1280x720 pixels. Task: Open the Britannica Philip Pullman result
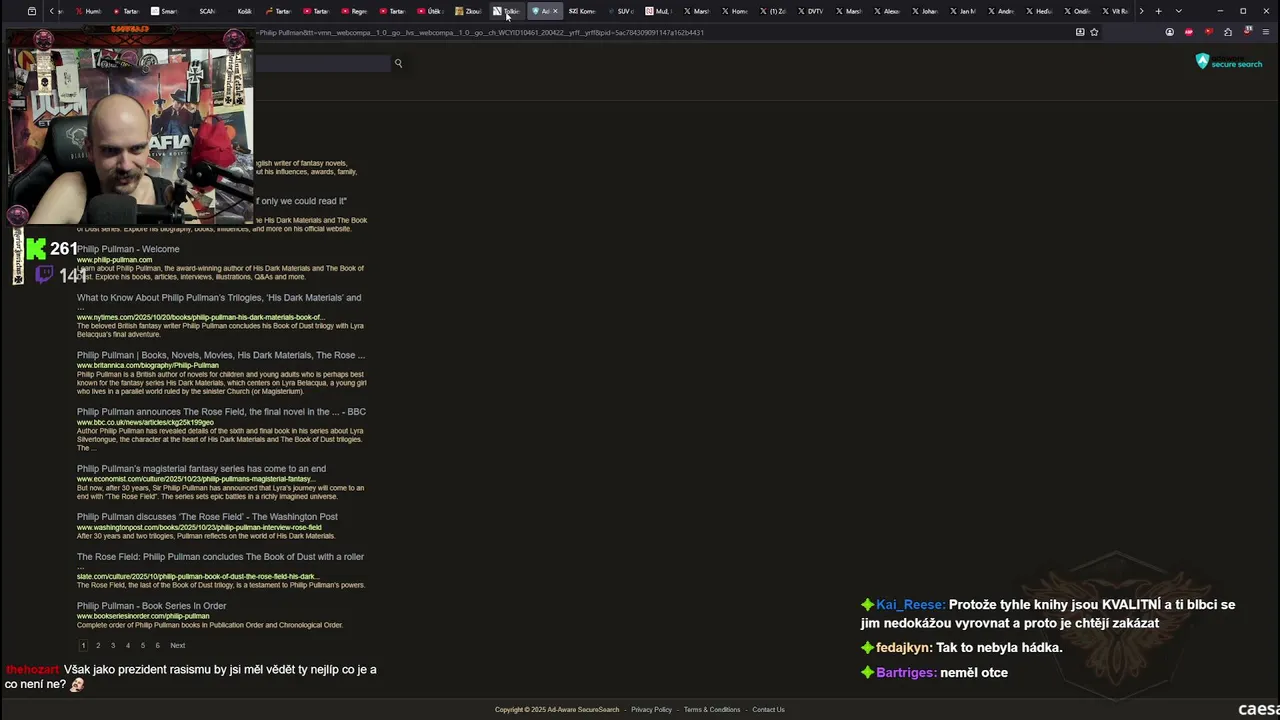click(x=221, y=355)
